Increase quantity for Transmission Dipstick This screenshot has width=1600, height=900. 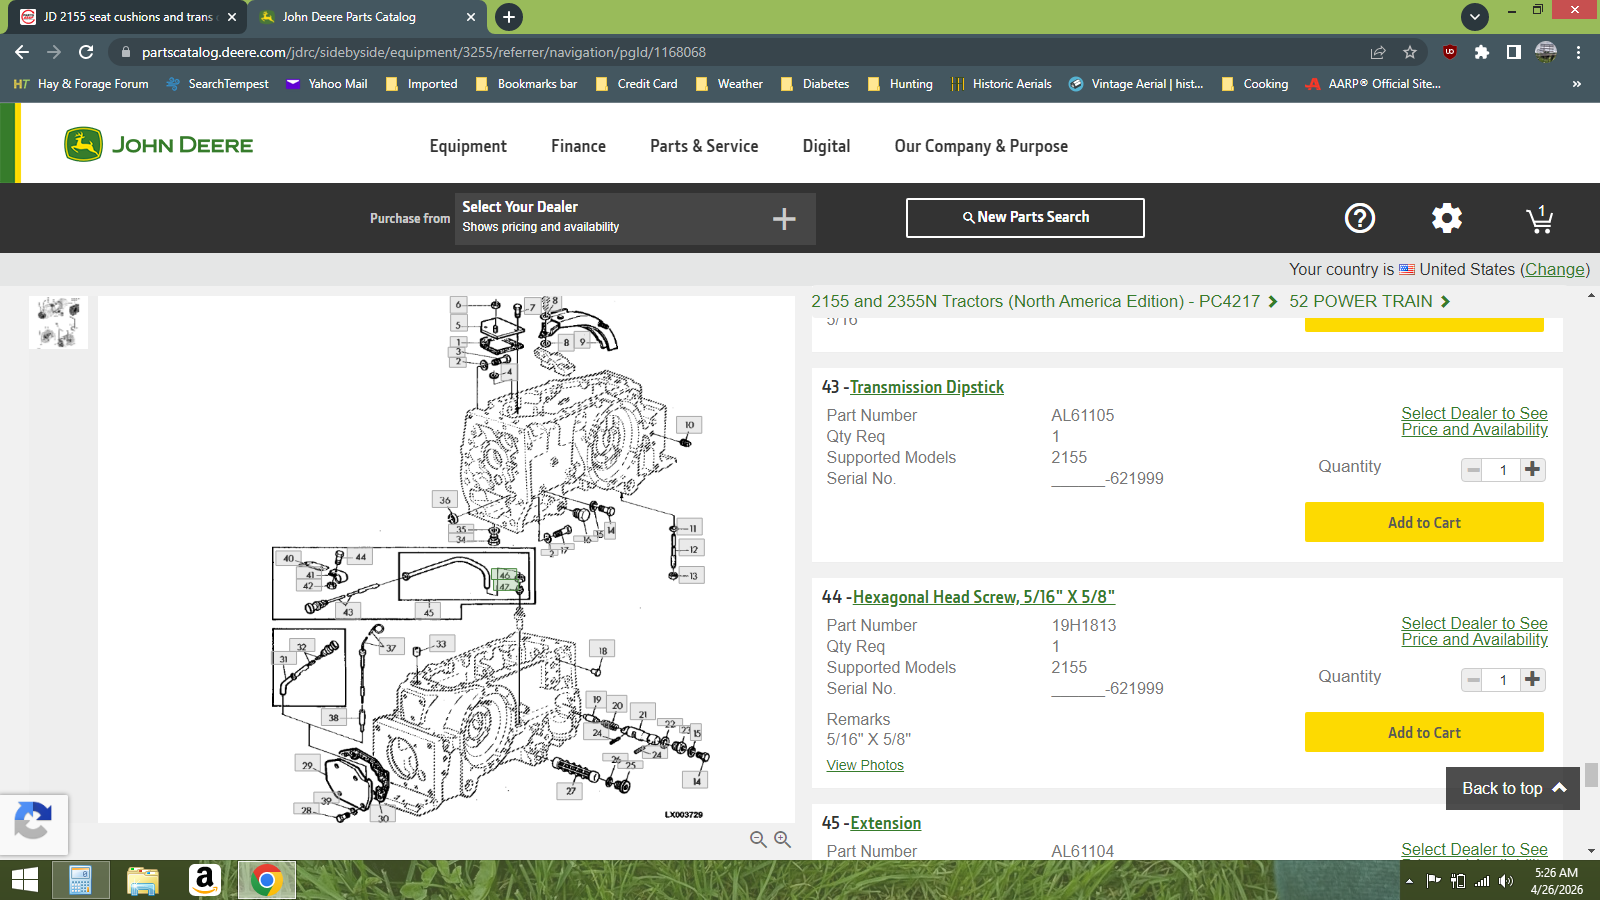(1533, 469)
